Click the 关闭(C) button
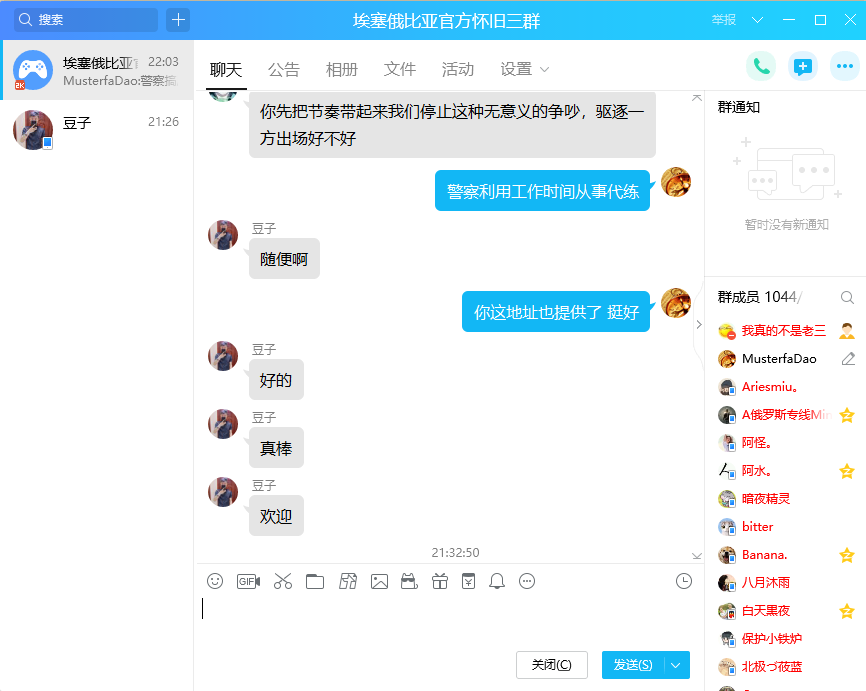Screen dimensions: 866x691 [x=552, y=665]
